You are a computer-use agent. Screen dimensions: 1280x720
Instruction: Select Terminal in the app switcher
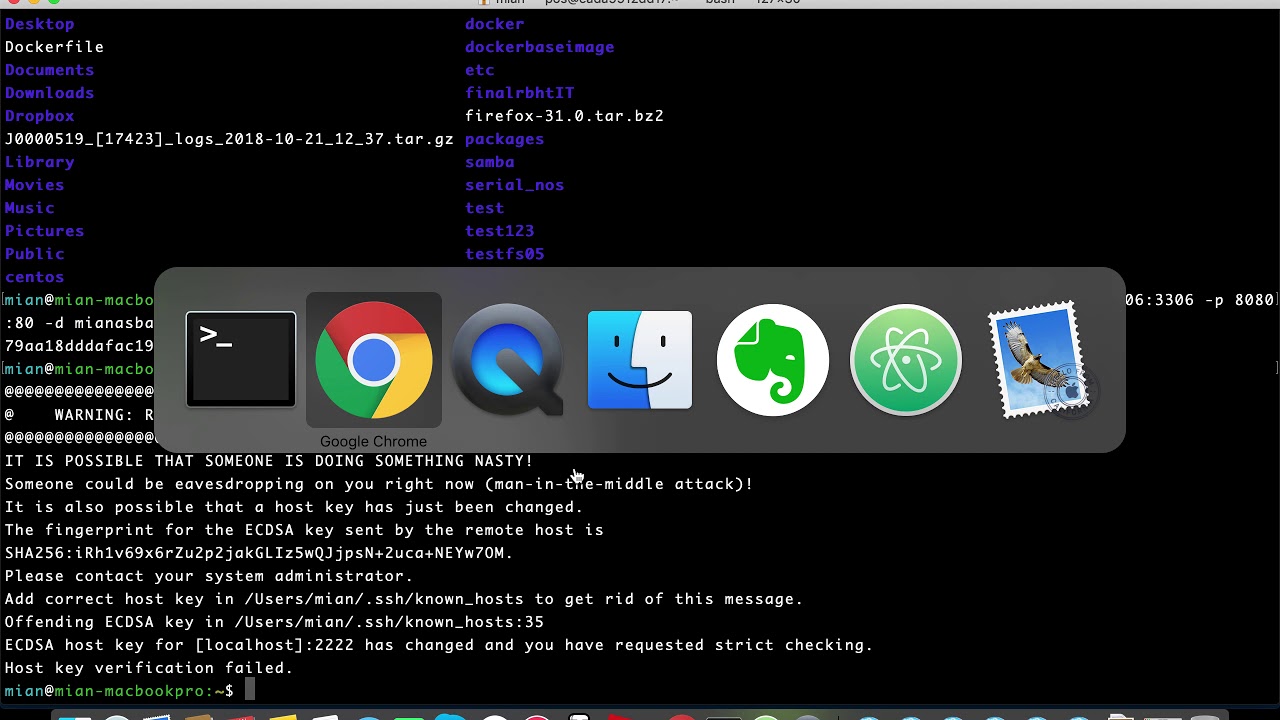[241, 360]
